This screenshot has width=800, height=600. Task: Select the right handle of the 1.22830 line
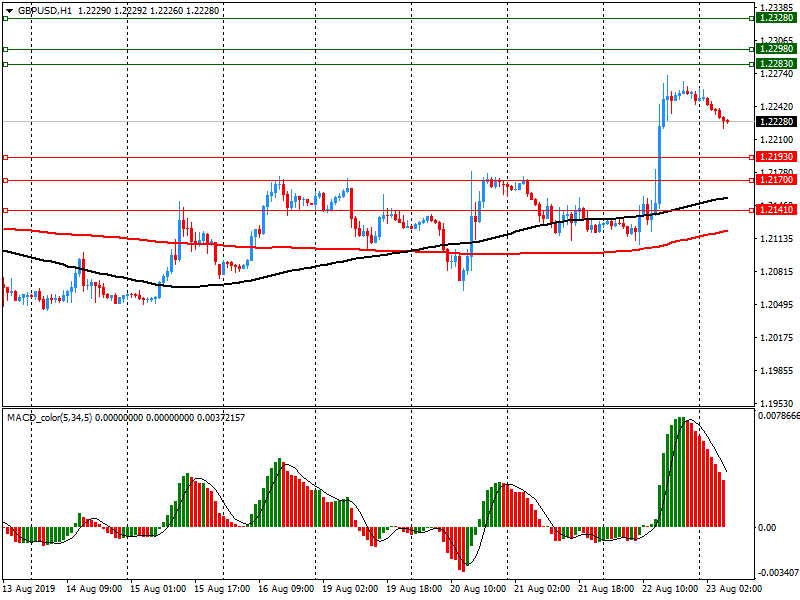point(752,64)
